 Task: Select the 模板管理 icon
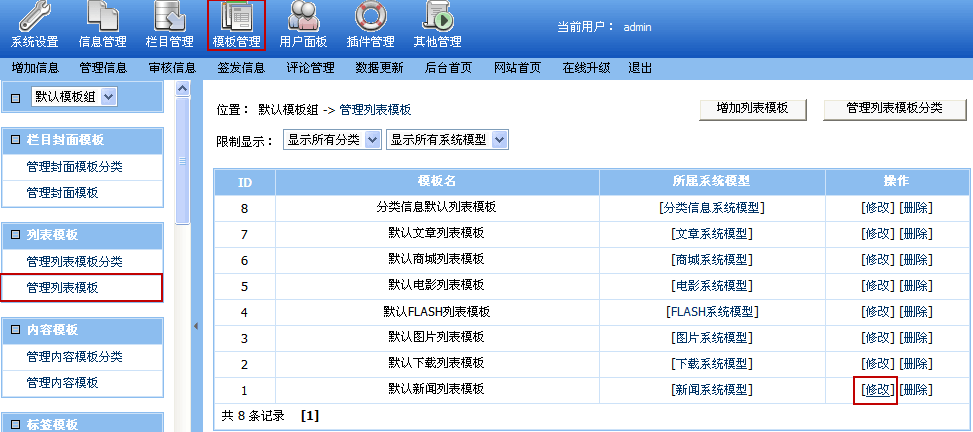click(x=237, y=18)
